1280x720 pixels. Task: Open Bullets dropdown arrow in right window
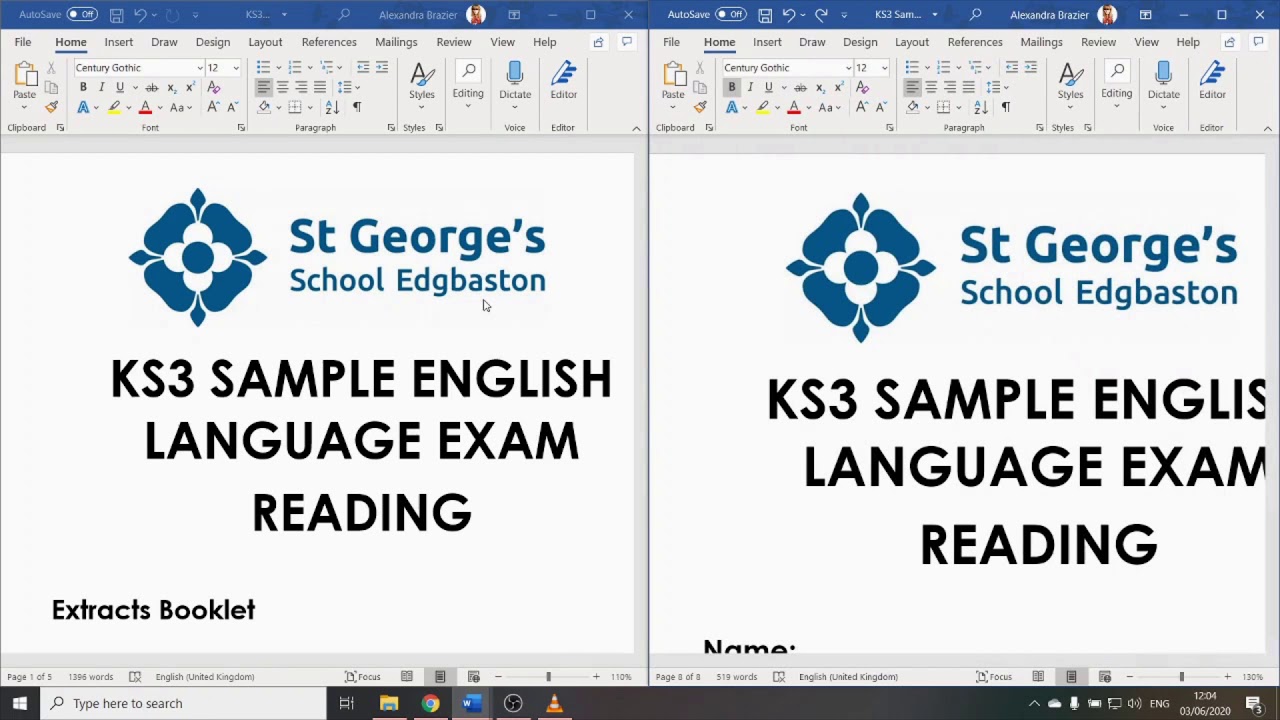click(x=927, y=68)
